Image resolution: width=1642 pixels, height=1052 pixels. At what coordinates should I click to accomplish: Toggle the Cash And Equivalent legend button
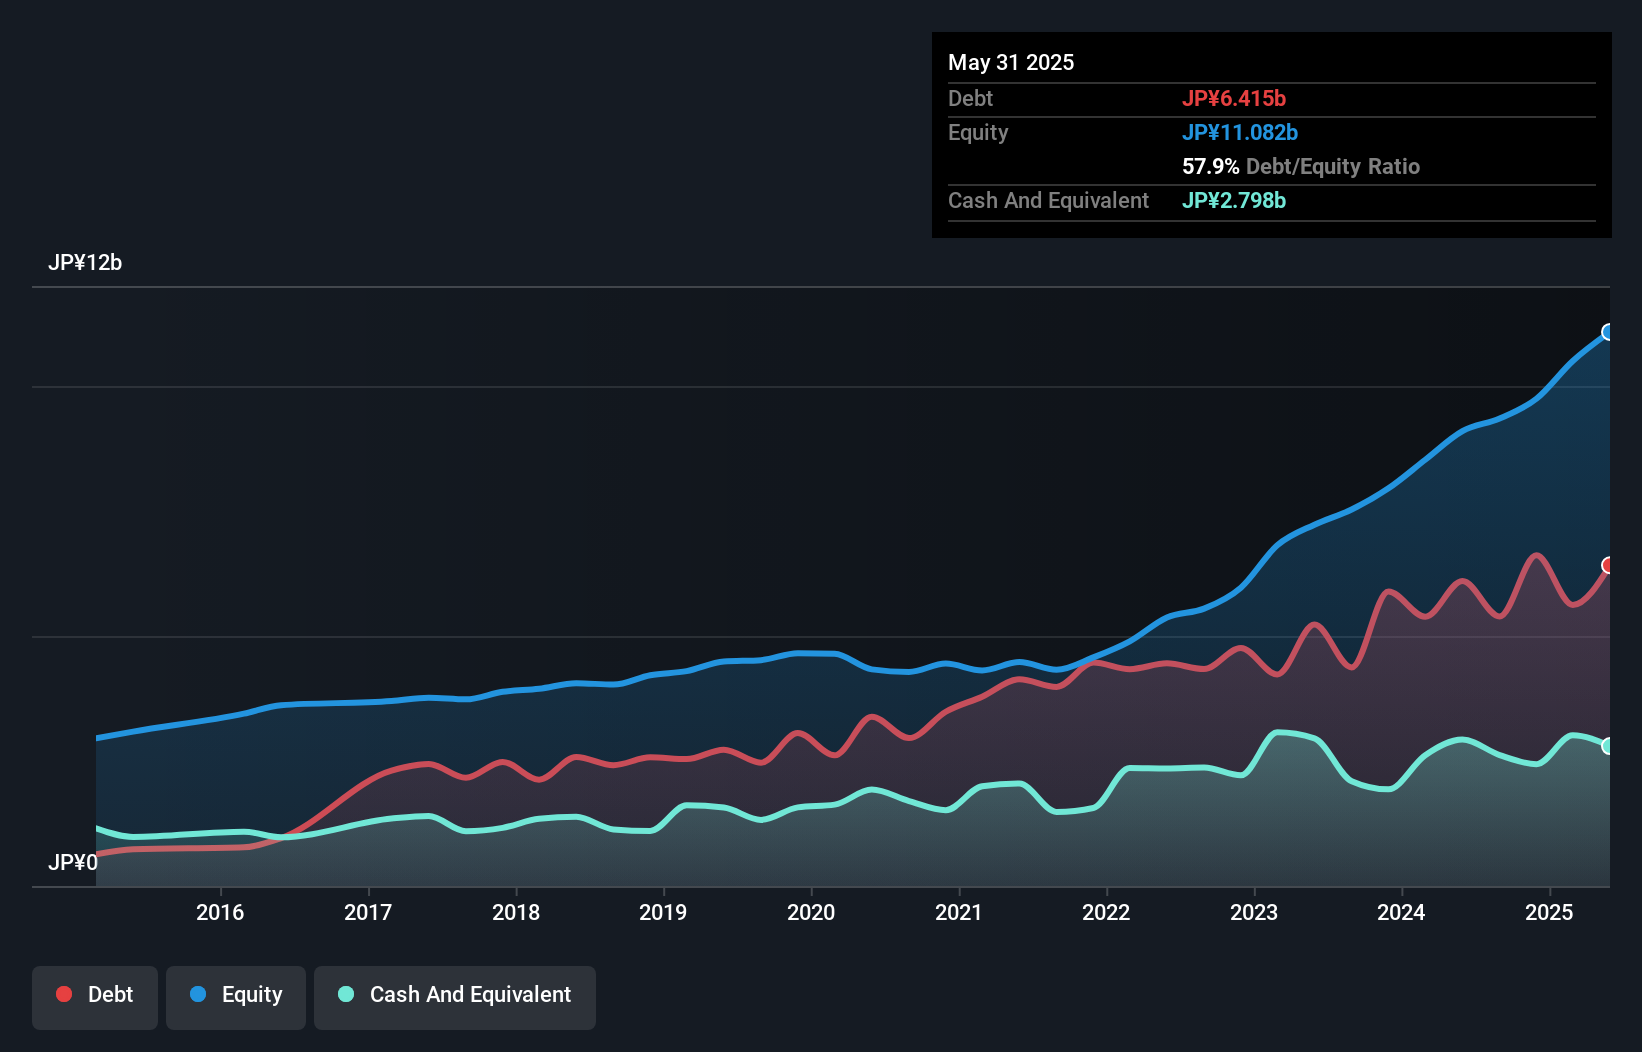pos(455,995)
